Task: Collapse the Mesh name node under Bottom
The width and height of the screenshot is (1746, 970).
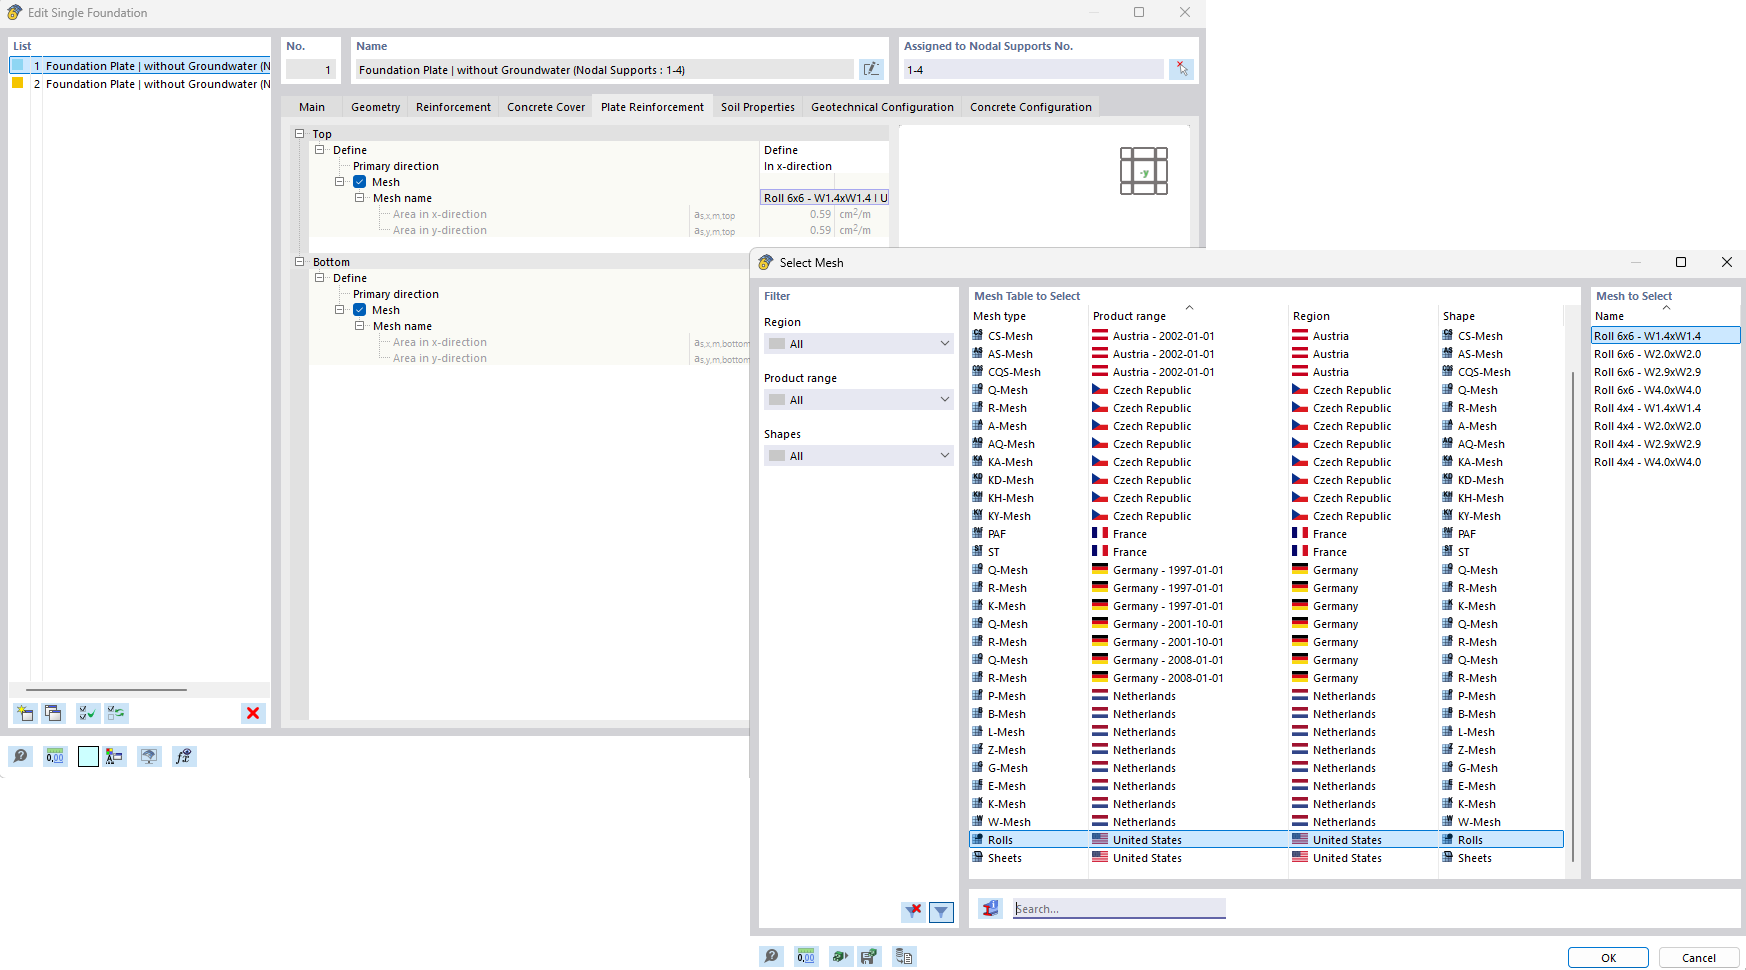Action: [360, 326]
